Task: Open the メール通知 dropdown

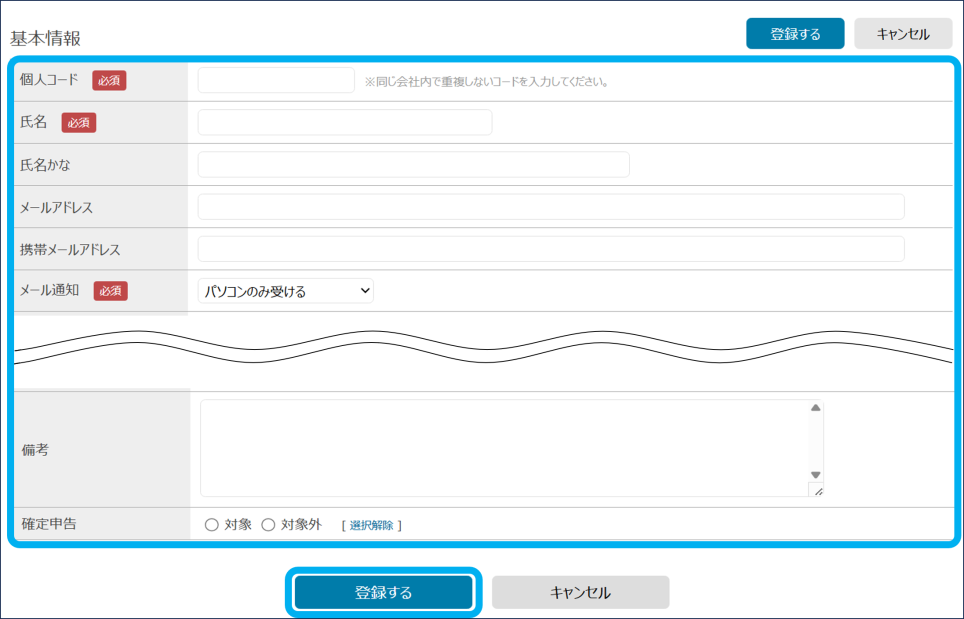Action: coord(286,291)
